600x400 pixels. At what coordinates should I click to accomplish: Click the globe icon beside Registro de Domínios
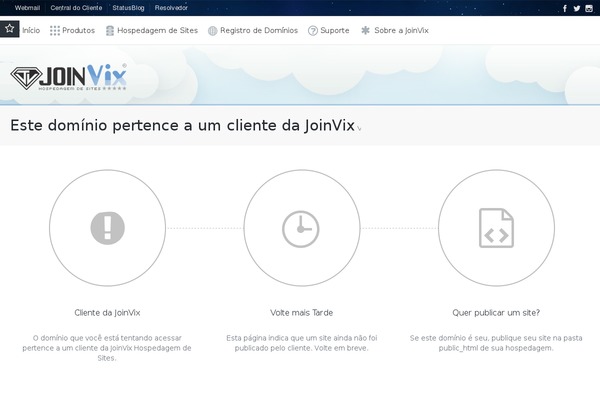[x=212, y=31]
